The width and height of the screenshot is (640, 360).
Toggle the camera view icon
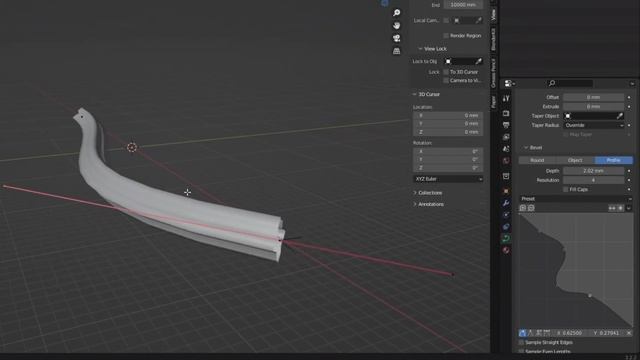click(396, 38)
